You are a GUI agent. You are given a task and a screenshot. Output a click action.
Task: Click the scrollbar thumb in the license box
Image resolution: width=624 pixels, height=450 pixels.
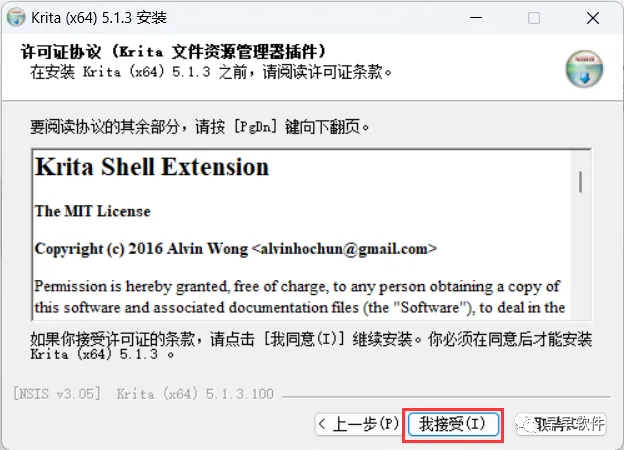tap(581, 181)
